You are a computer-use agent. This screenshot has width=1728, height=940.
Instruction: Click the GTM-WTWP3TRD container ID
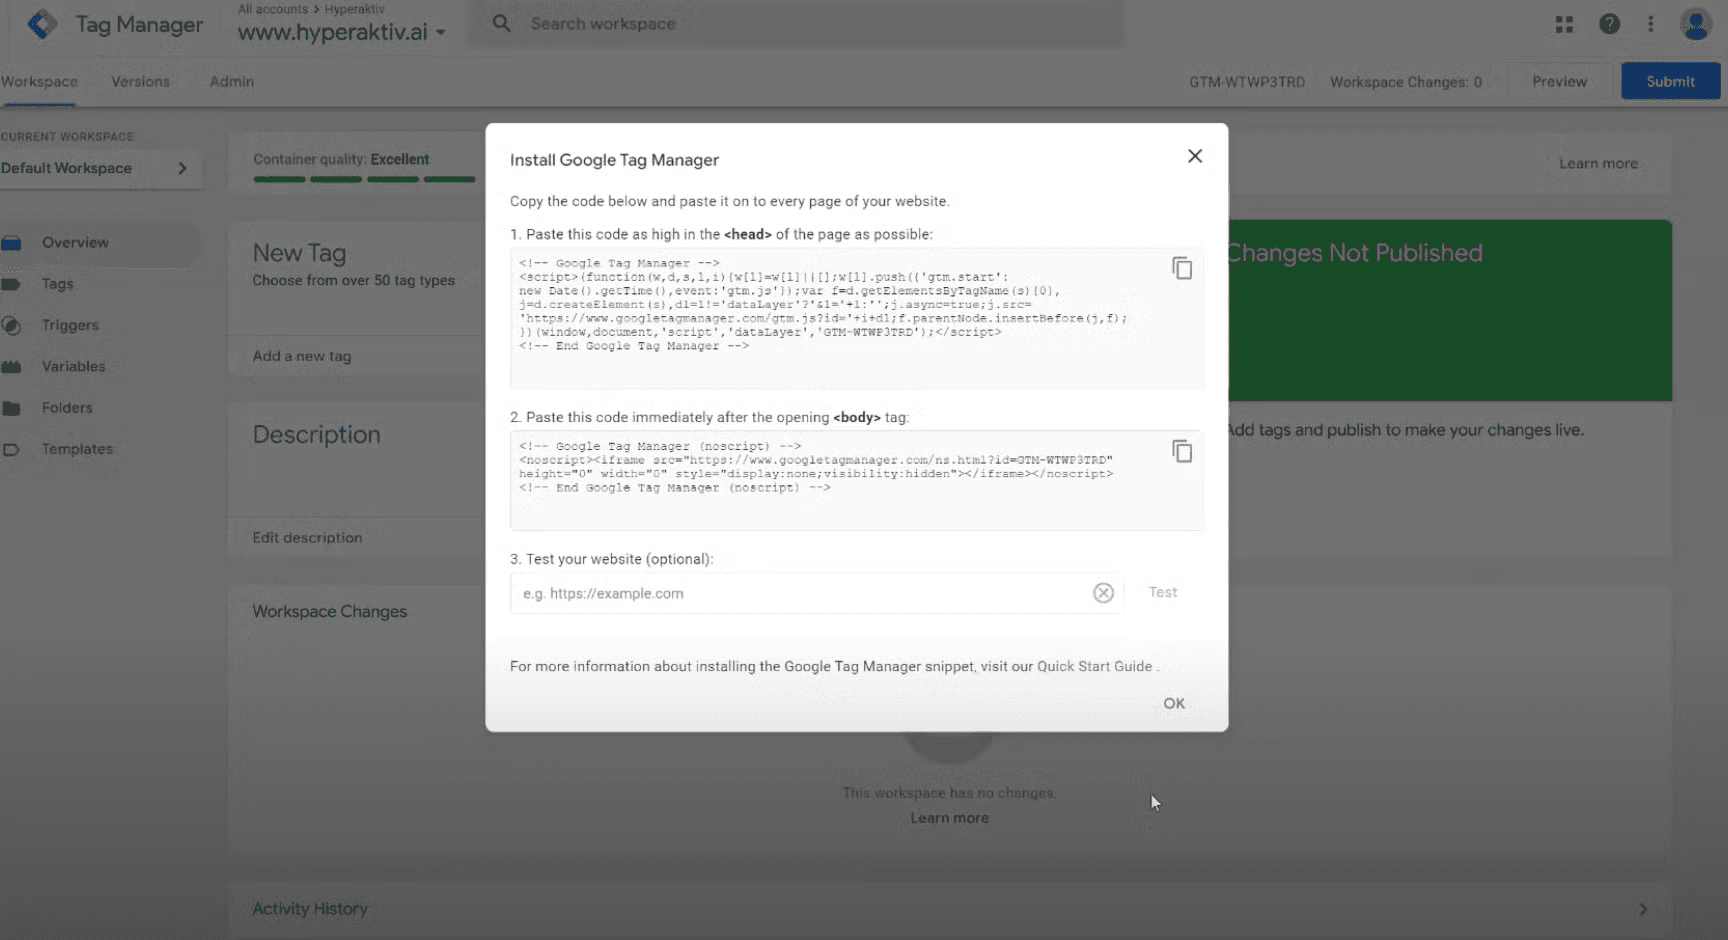coord(1247,82)
